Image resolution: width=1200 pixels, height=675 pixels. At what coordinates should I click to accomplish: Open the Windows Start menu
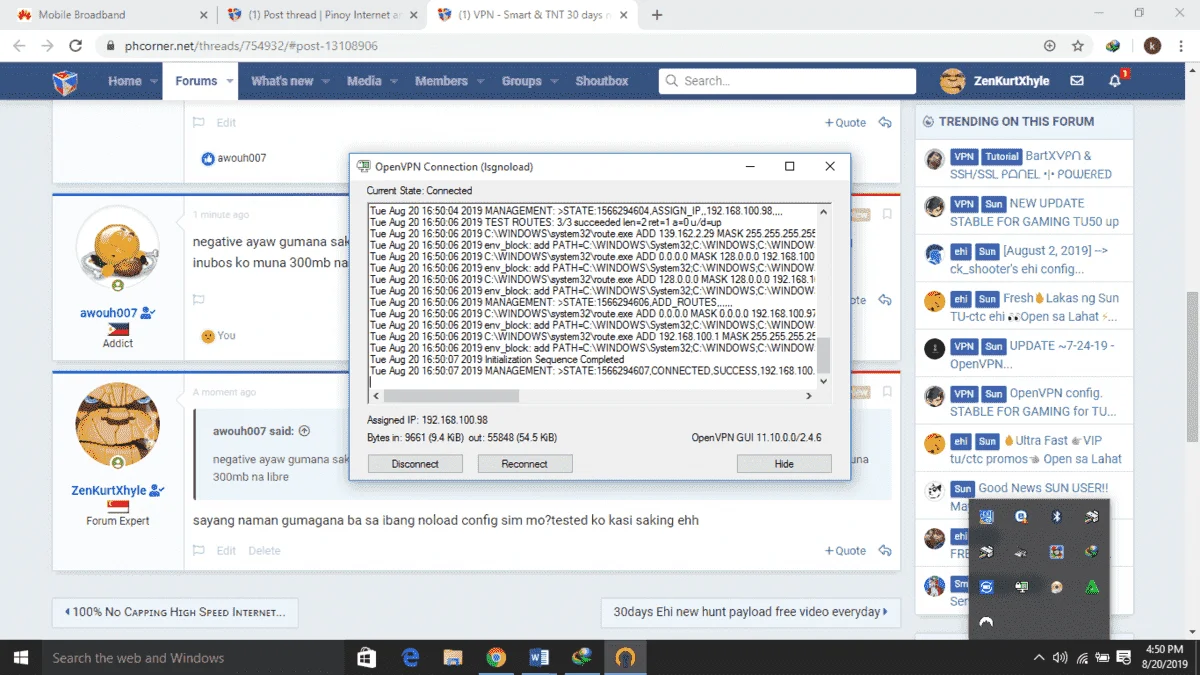tap(20, 658)
